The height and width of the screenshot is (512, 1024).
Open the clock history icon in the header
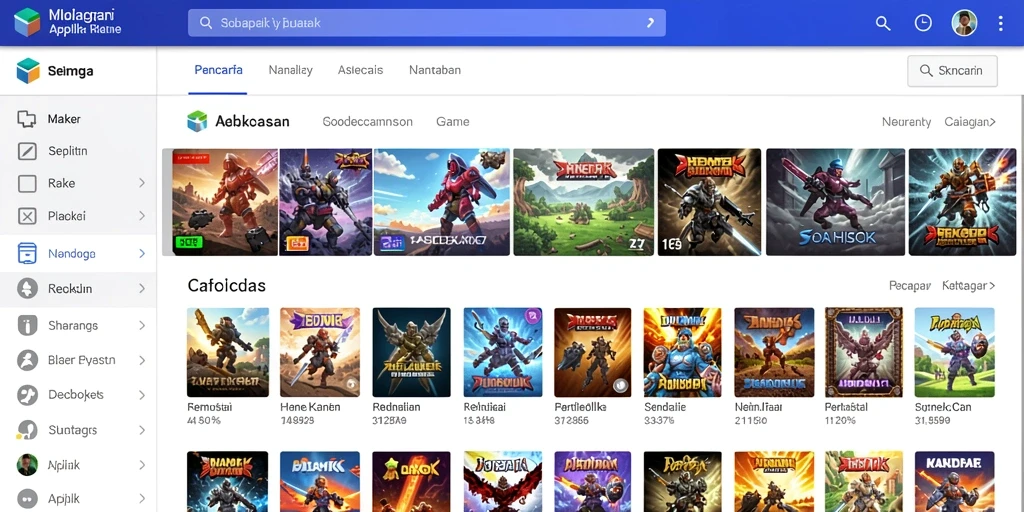tap(923, 23)
